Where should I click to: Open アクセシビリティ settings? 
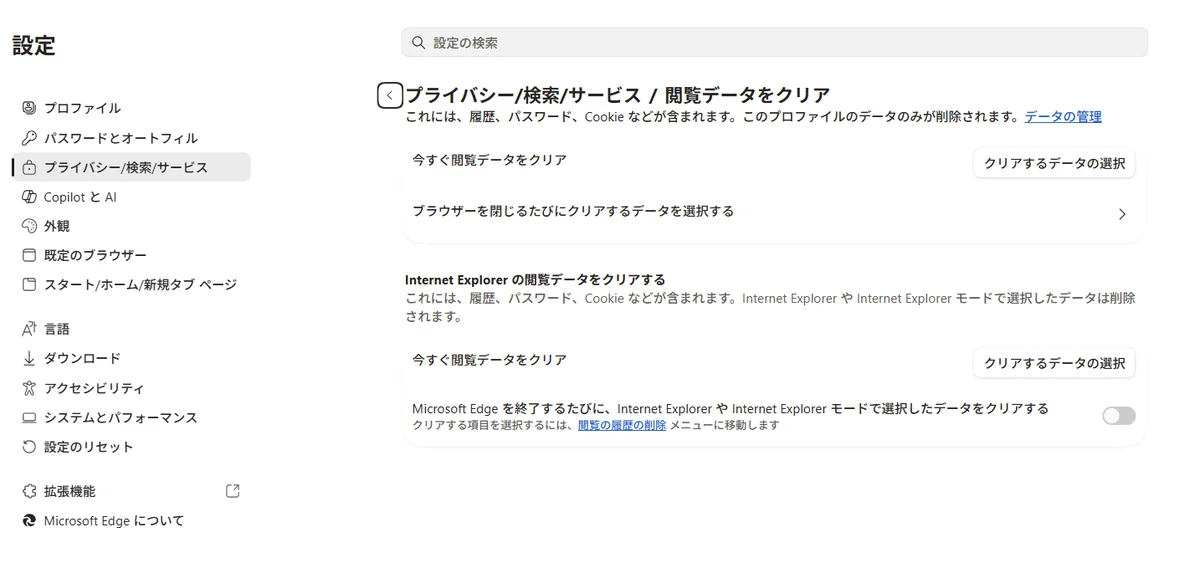131,388
